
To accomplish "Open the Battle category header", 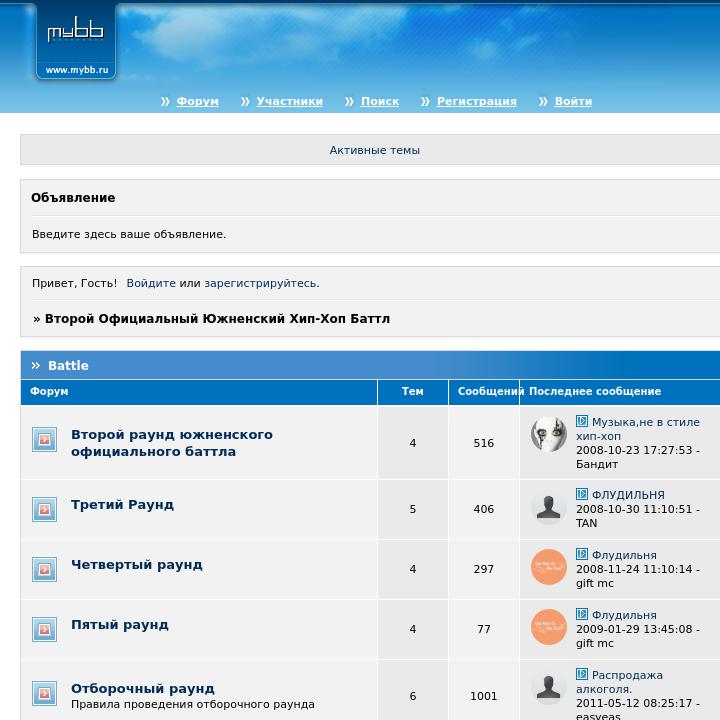I will click(x=68, y=366).
